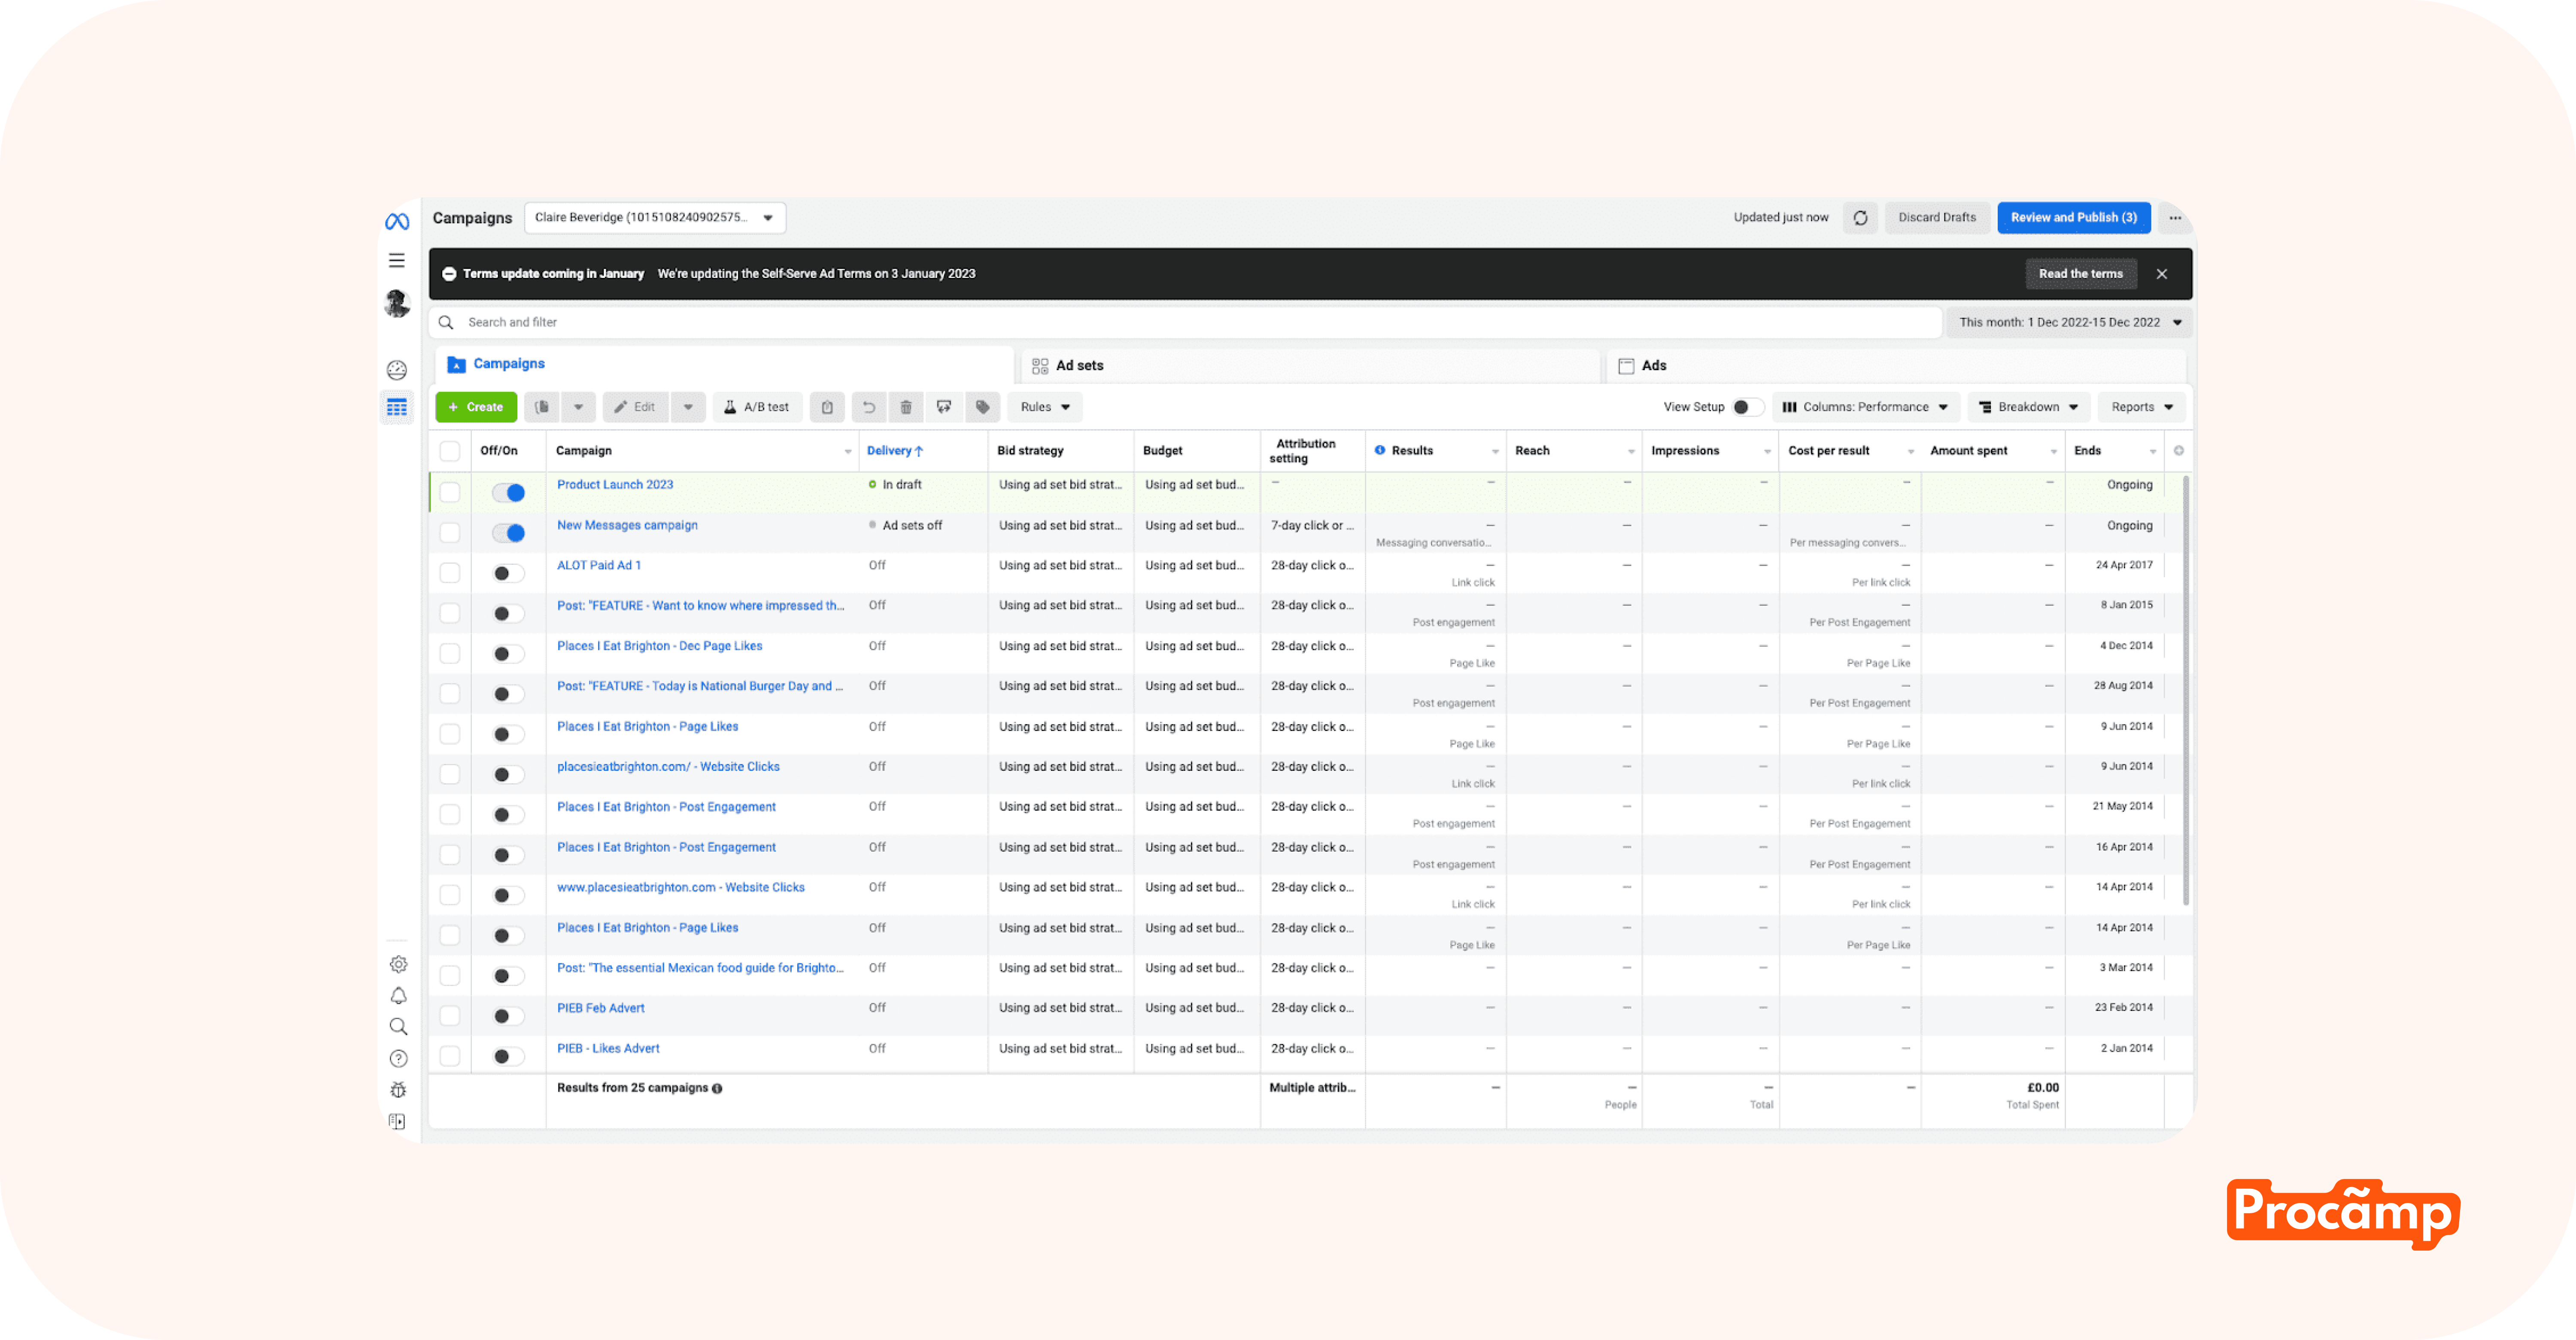Viewport: 2576px width, 1340px height.
Task: Select the Campaigns table icon in sidebar
Action: [x=397, y=407]
